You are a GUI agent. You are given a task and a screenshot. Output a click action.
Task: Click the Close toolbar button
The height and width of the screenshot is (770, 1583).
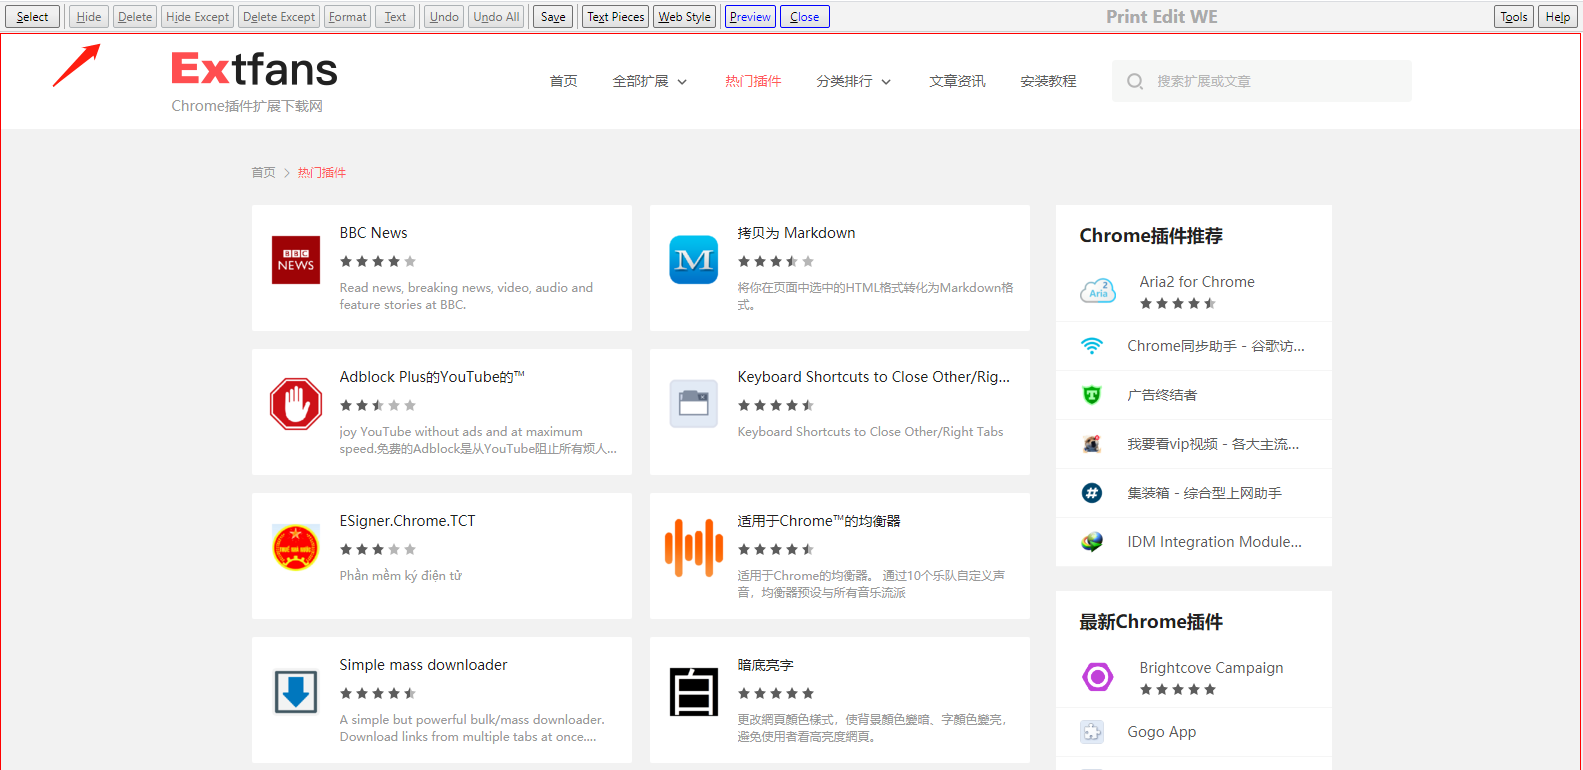pos(805,17)
